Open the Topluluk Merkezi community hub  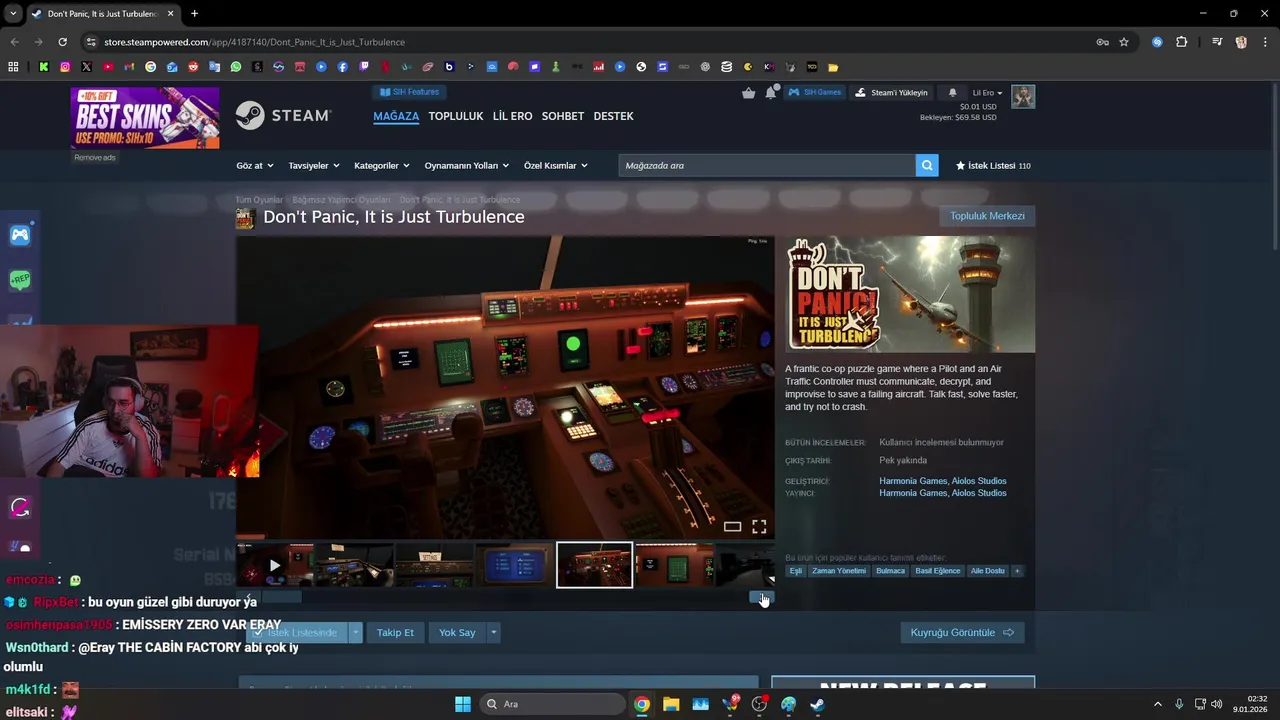987,216
